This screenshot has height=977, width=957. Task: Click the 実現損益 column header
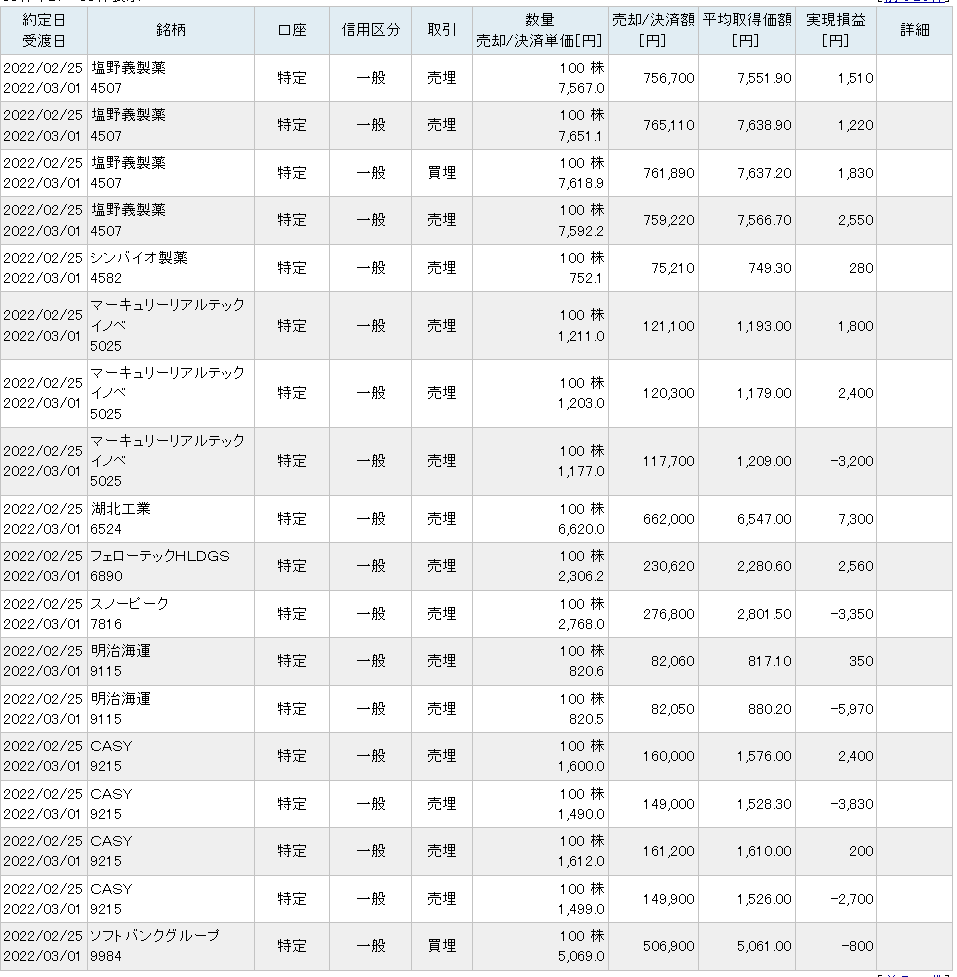pos(836,31)
